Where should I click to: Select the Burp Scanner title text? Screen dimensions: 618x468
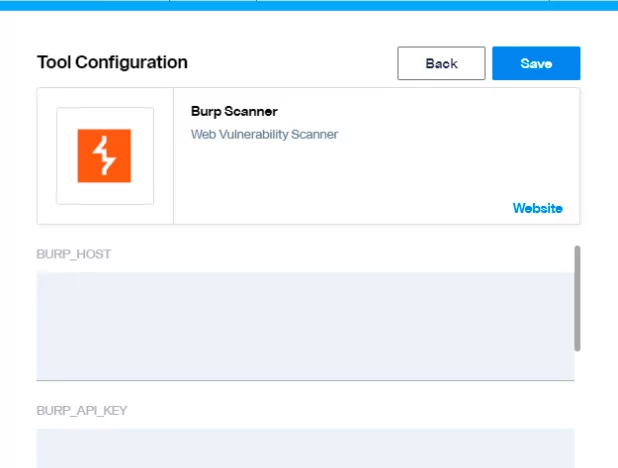234,111
